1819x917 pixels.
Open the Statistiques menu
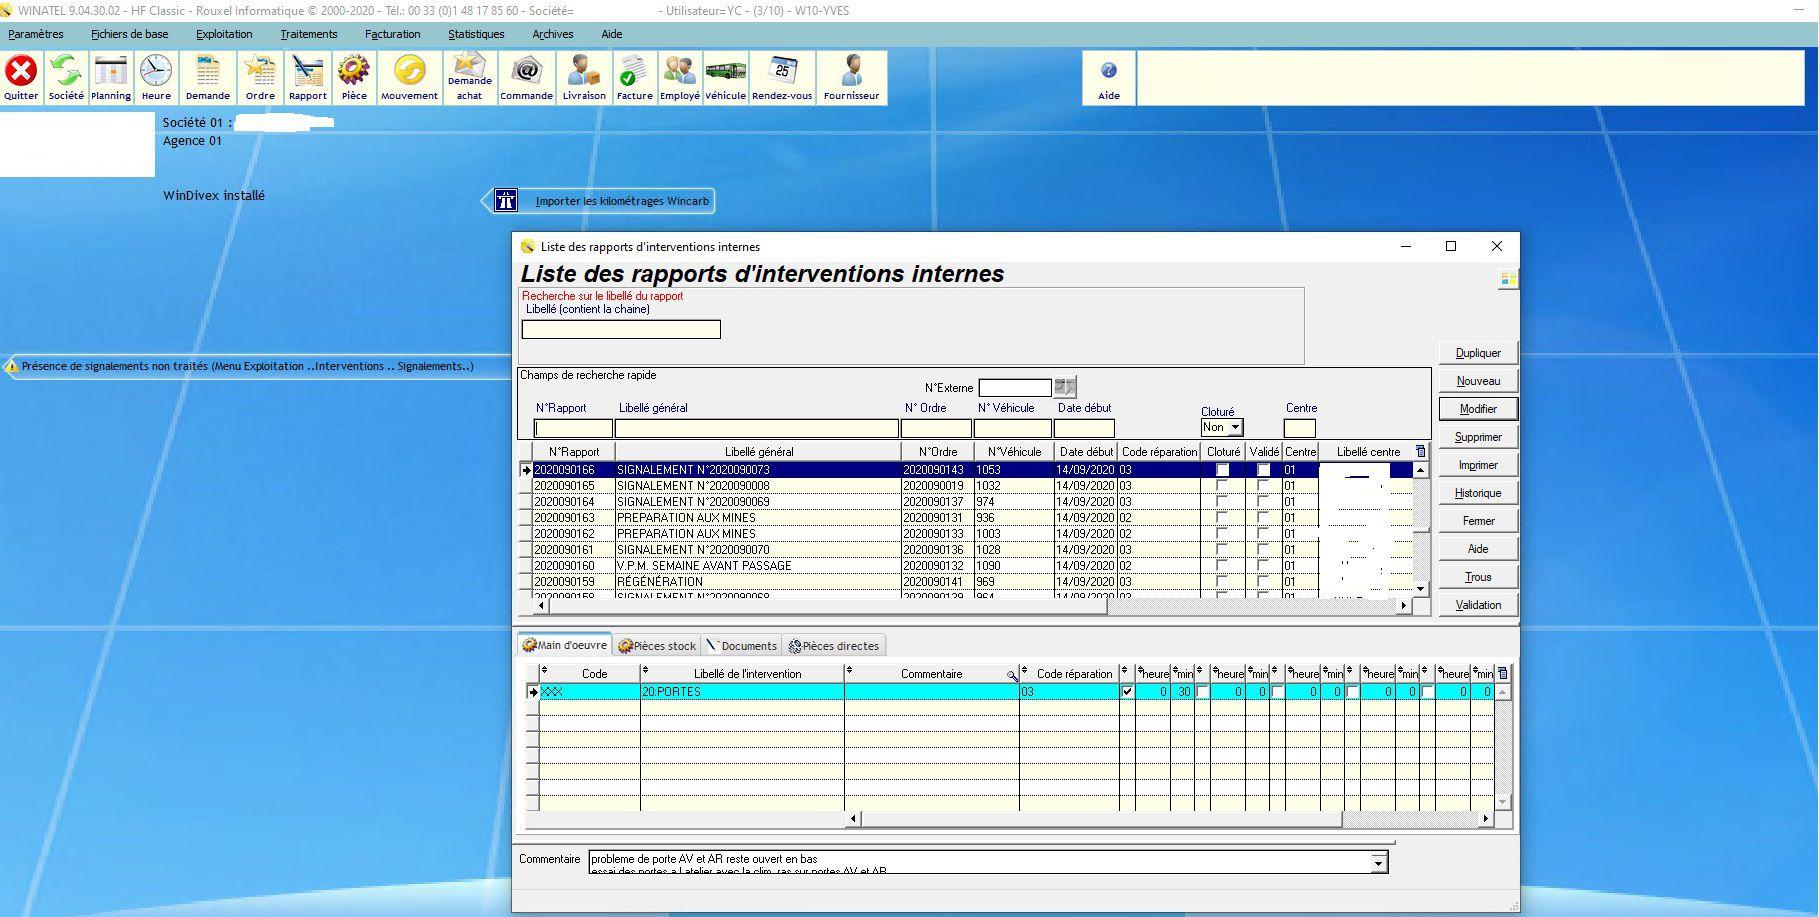(476, 34)
